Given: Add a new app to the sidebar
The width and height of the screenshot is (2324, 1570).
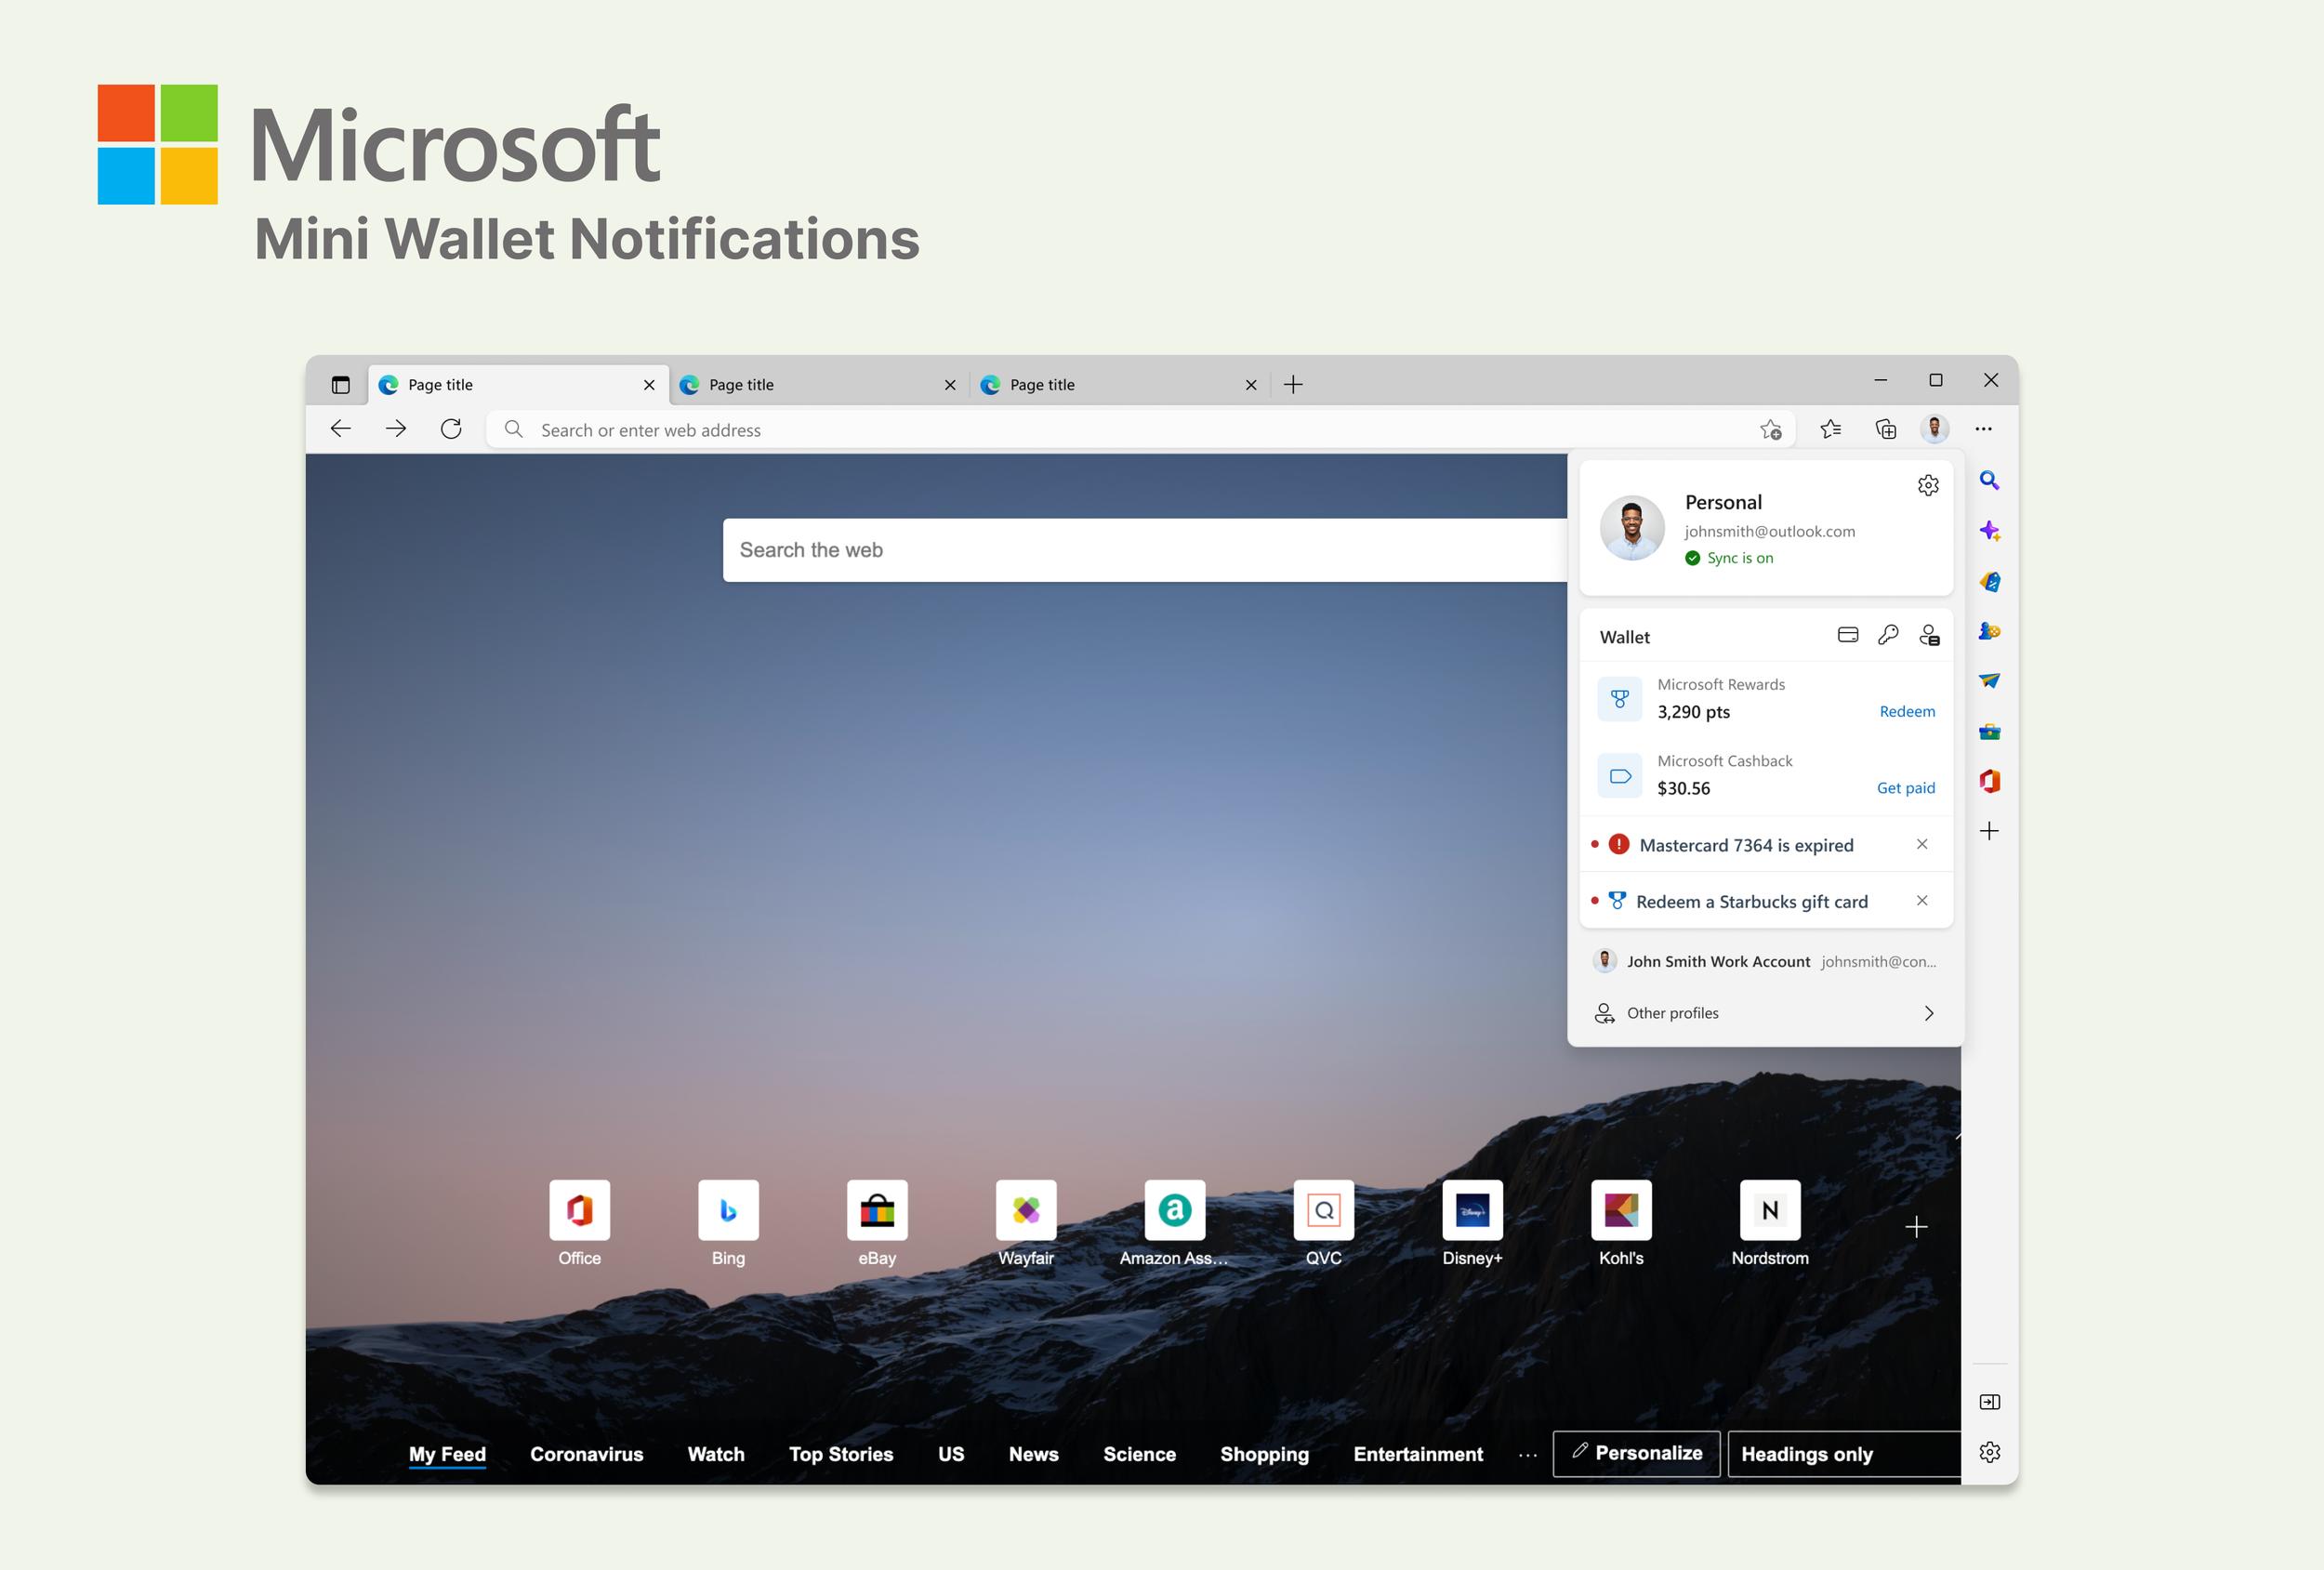Looking at the screenshot, I should [x=1989, y=831].
